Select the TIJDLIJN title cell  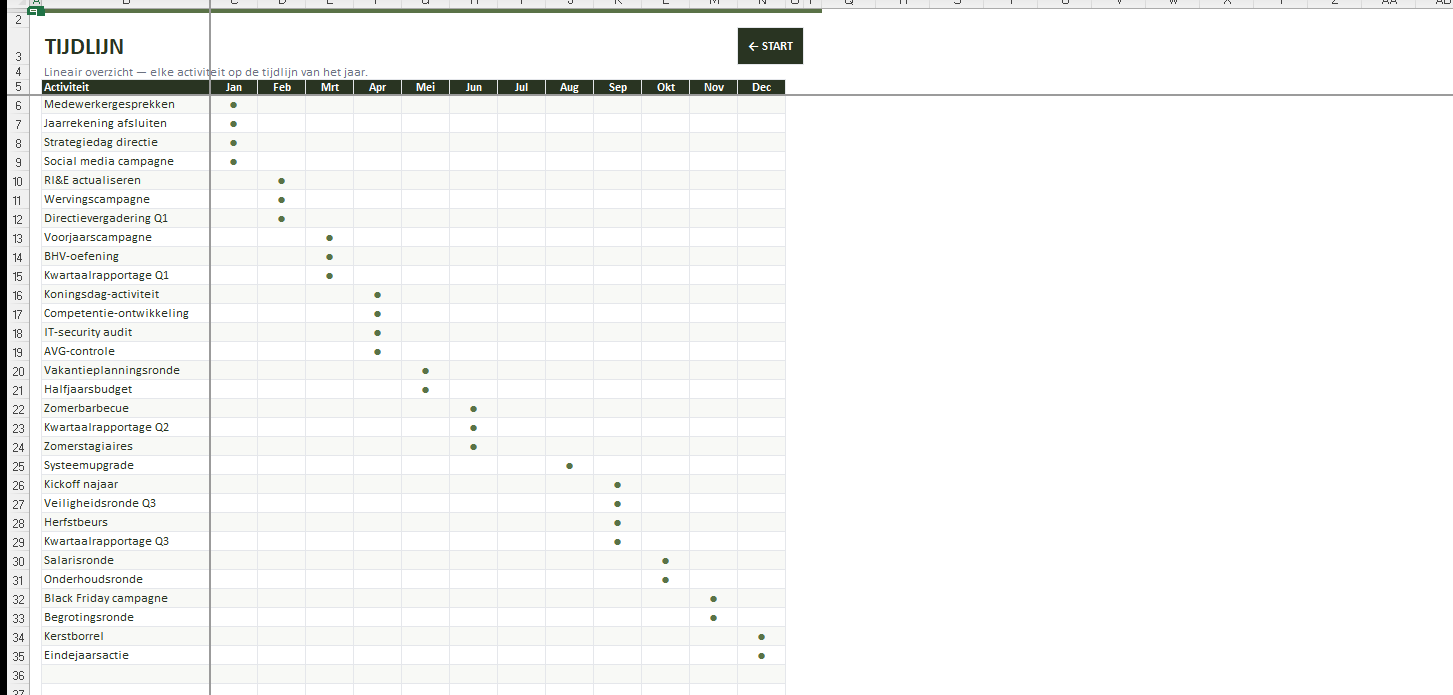coord(84,47)
